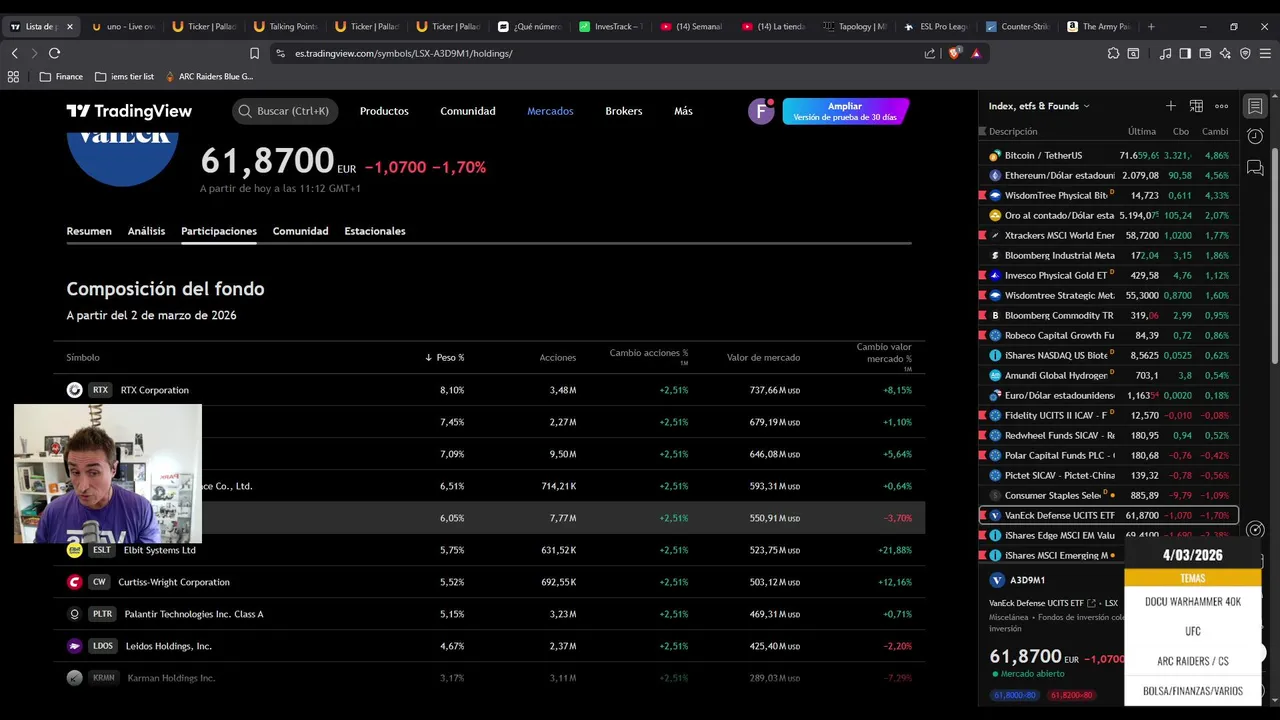1280x720 pixels.
Task: Select Bitcoin / TetherUS in watchlist
Action: coord(1108,155)
